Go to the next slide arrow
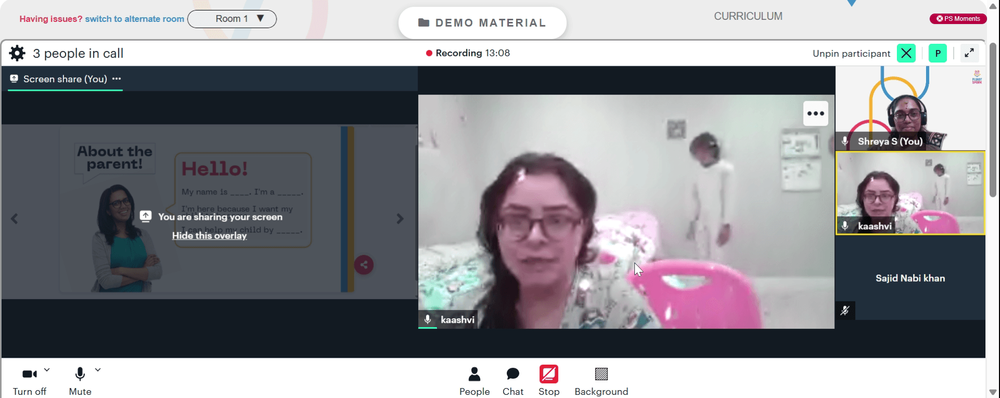 tap(400, 219)
